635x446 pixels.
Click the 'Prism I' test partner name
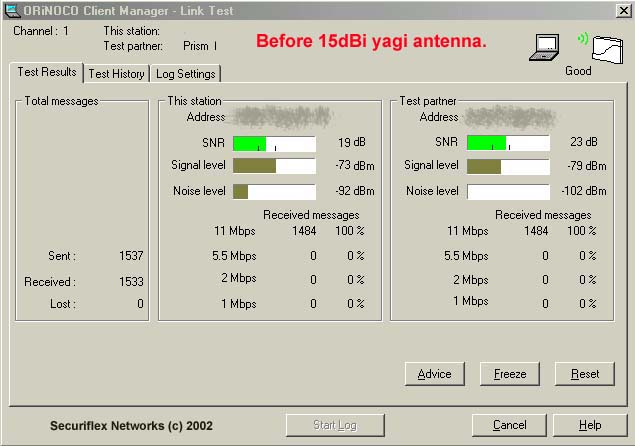[200, 46]
